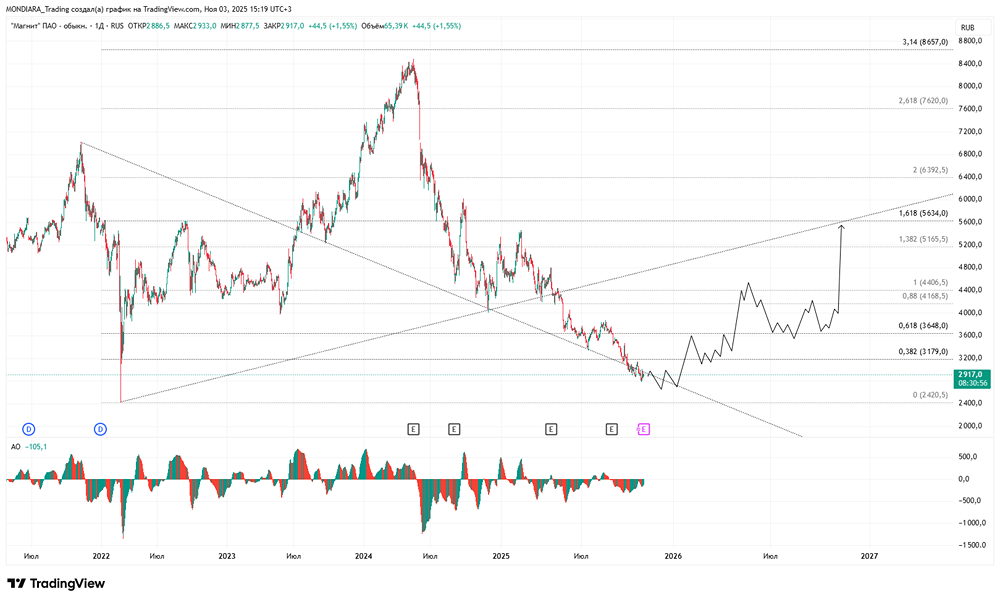Click the pink E earnings marker
This screenshot has width=1000, height=602.
coord(643,429)
